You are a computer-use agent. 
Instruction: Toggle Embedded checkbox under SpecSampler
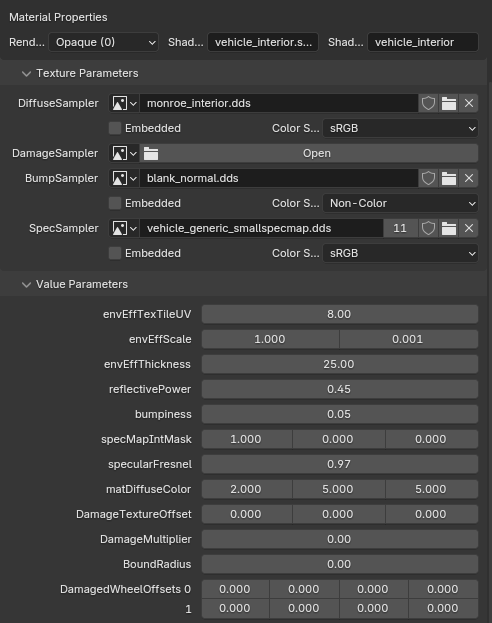[x=115, y=253]
